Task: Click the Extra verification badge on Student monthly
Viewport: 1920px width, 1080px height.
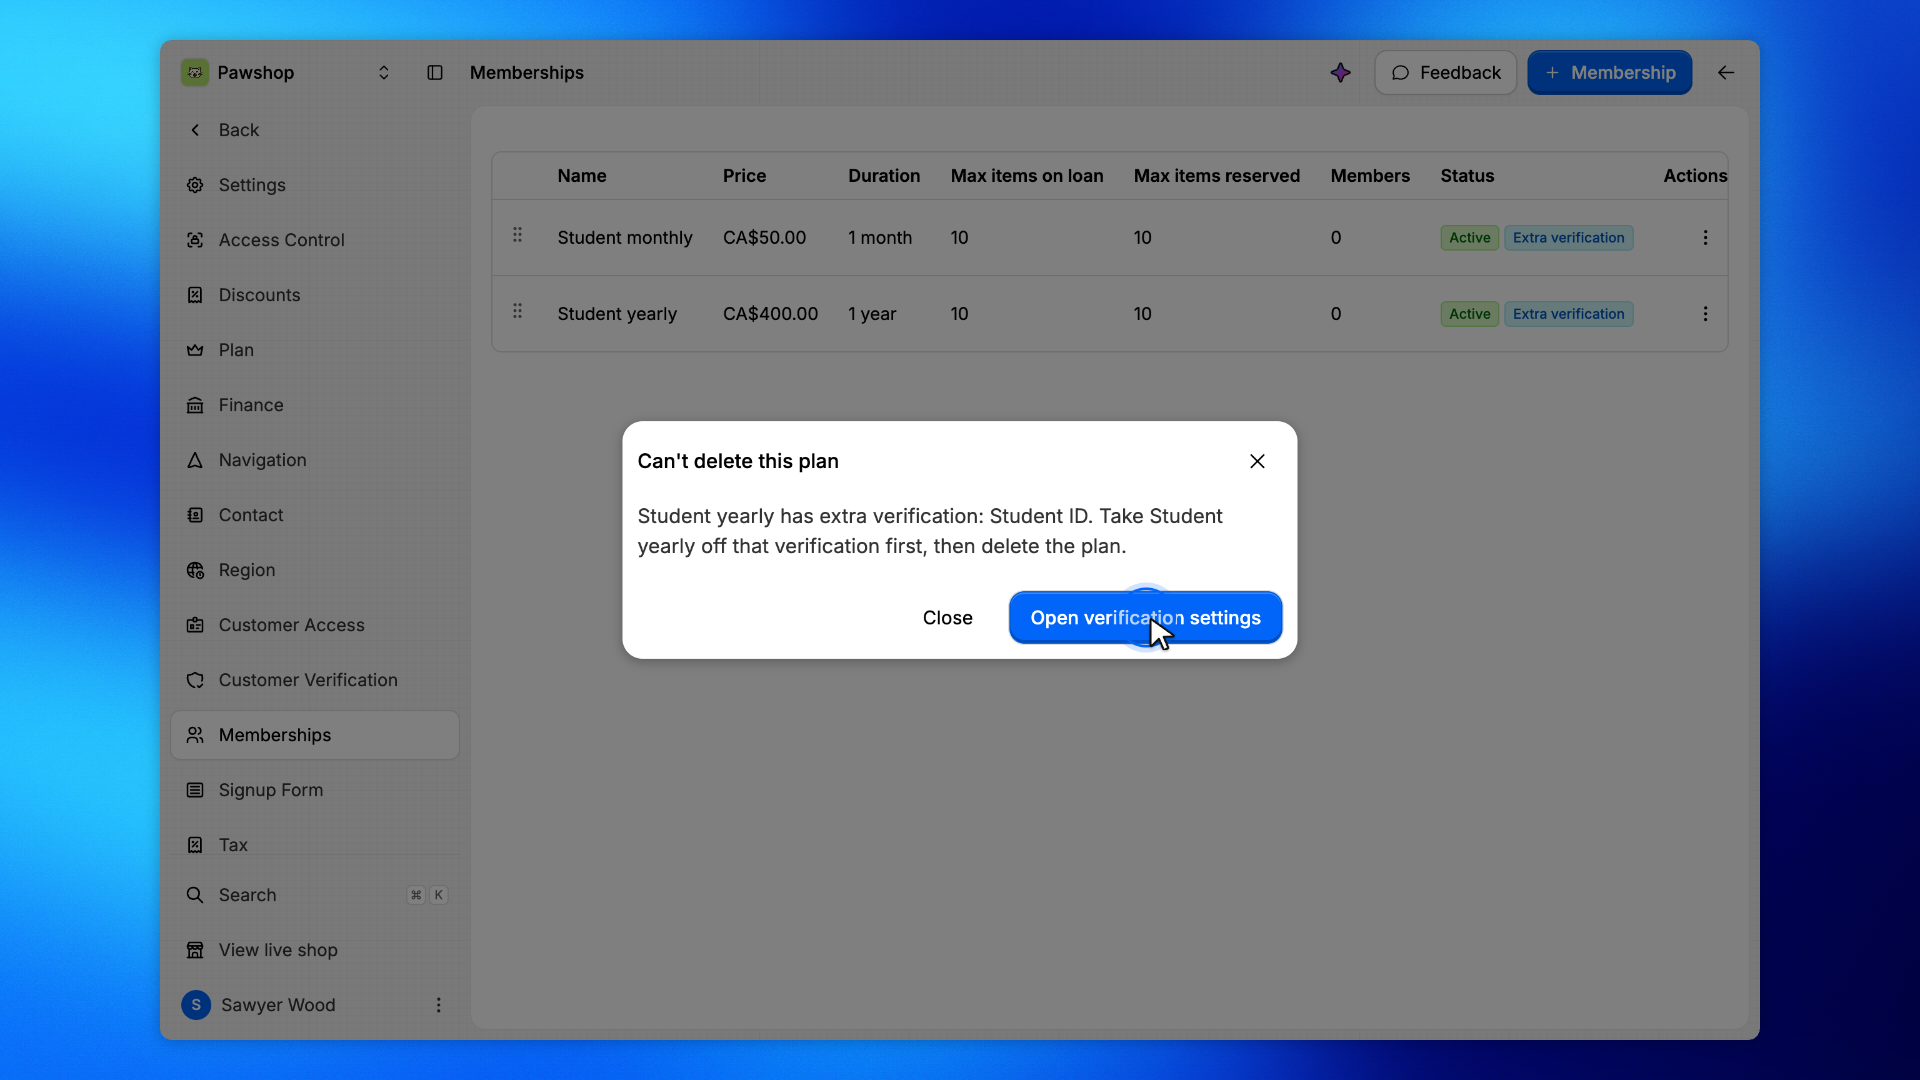Action: pos(1568,238)
